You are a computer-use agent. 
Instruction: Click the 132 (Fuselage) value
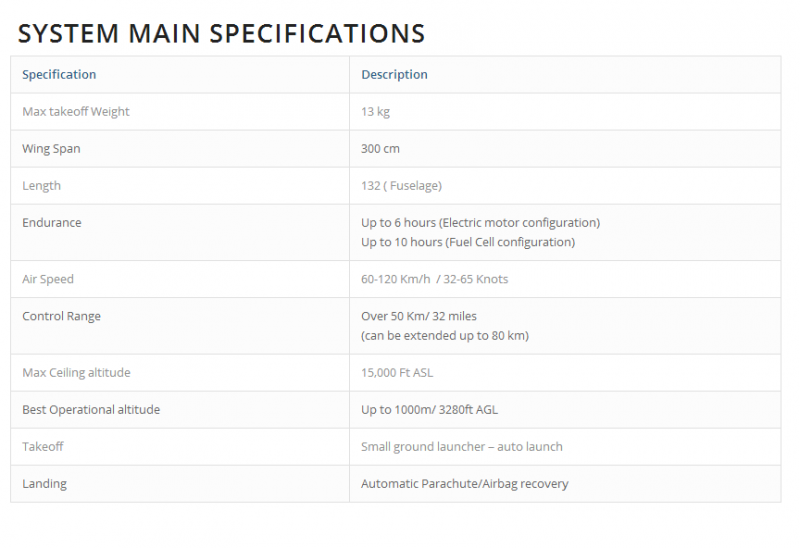point(402,186)
